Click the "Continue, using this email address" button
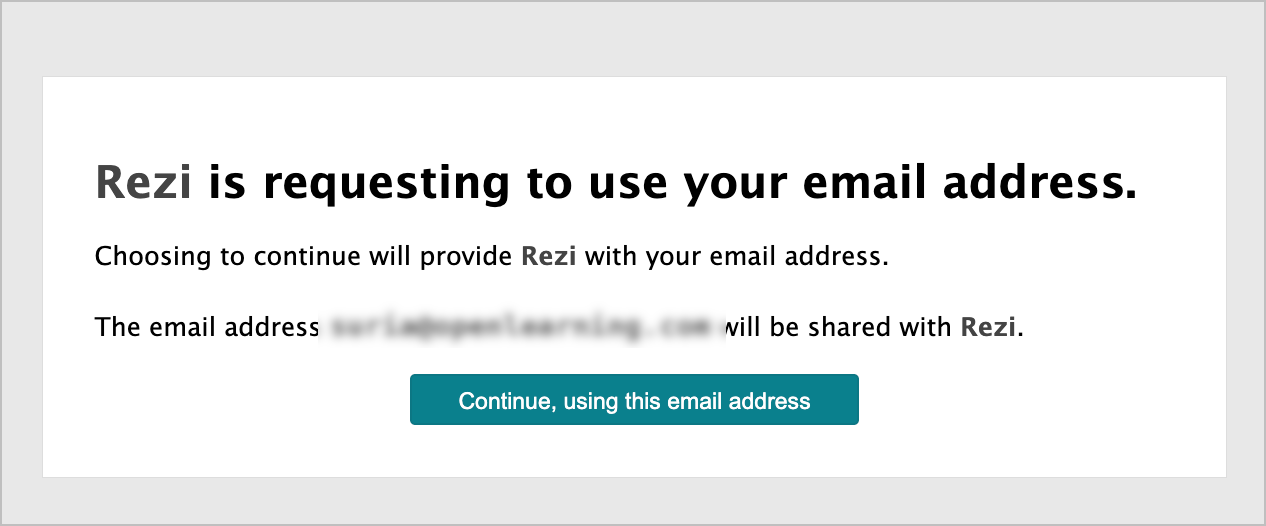1266x526 pixels. pos(634,400)
